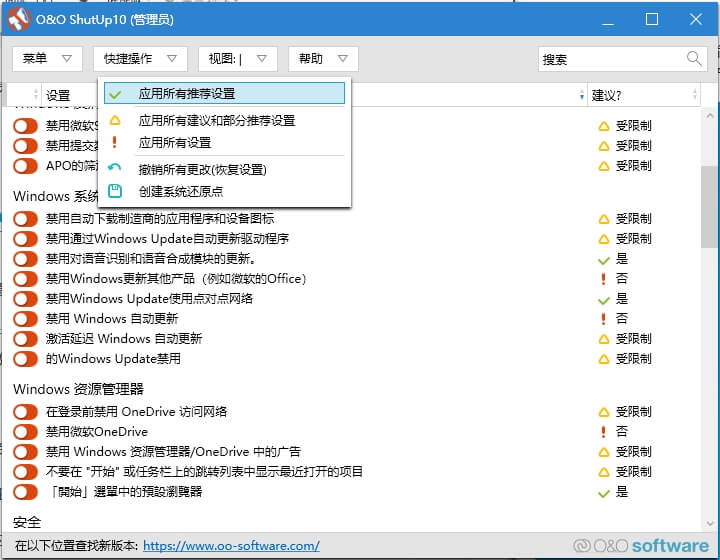This screenshot has height=560, width=720.
Task: Toggle 禁用对语音识别和语音合成模块的更新 switch
Action: click(25, 259)
